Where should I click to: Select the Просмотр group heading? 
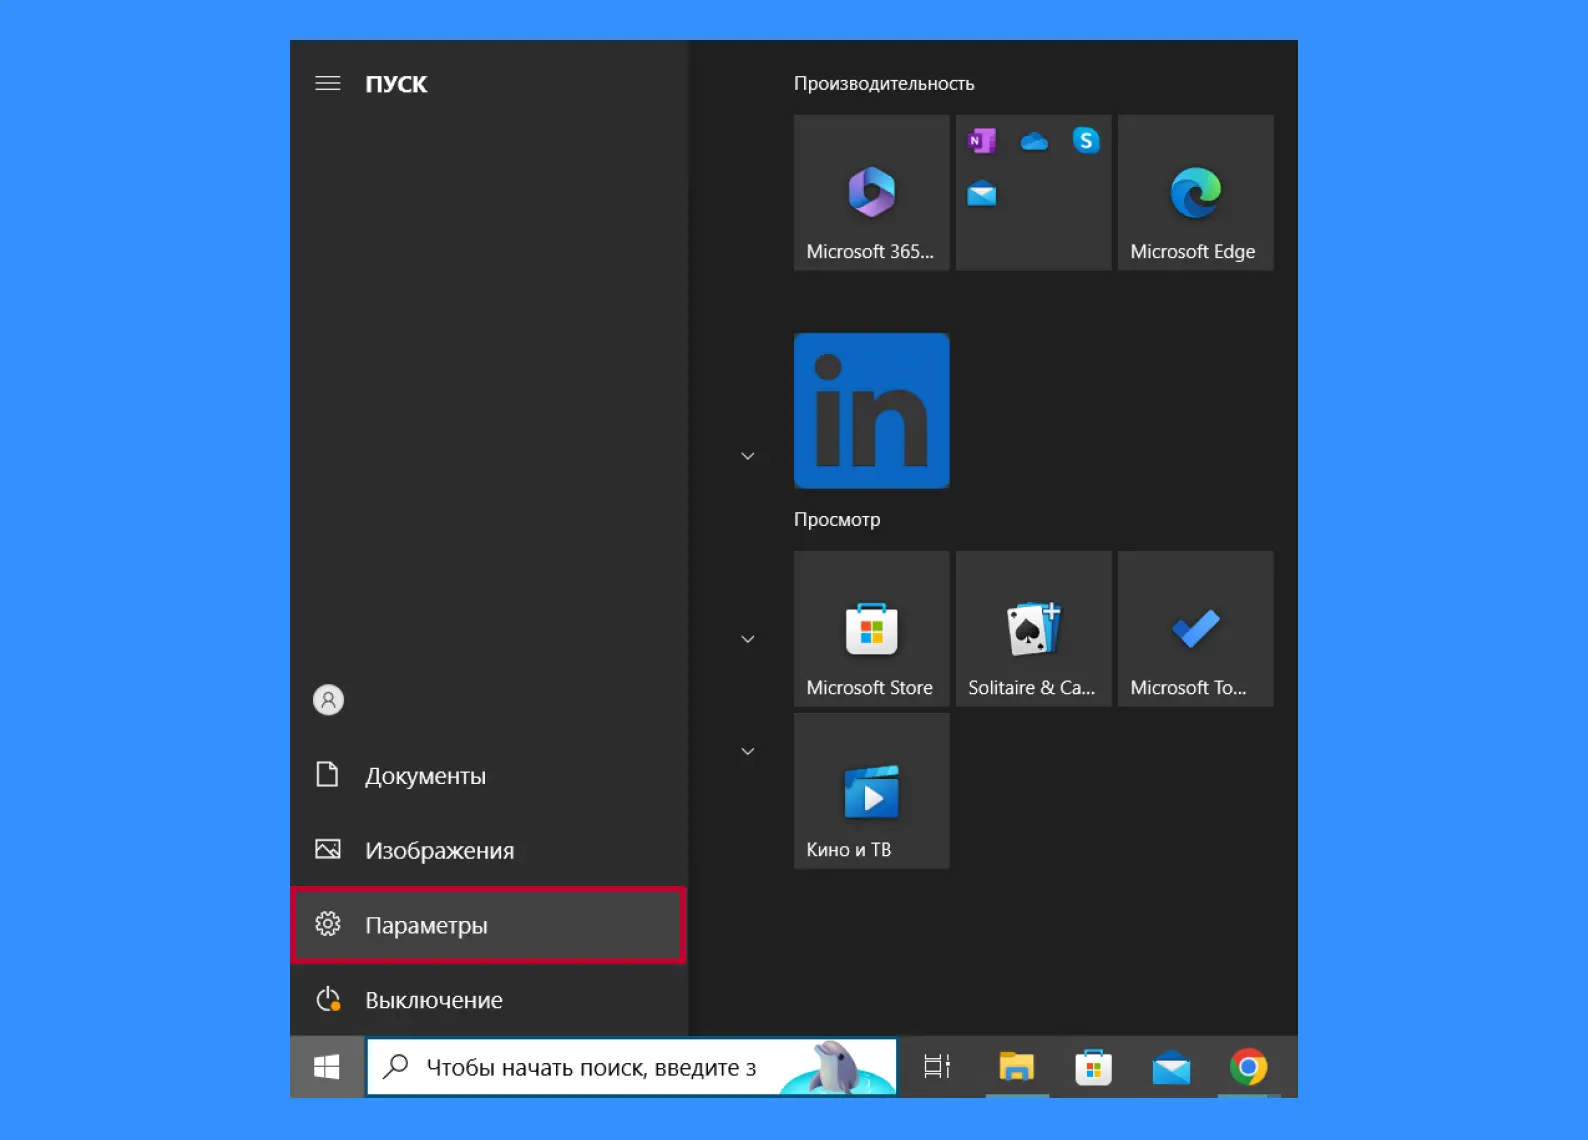click(x=837, y=519)
